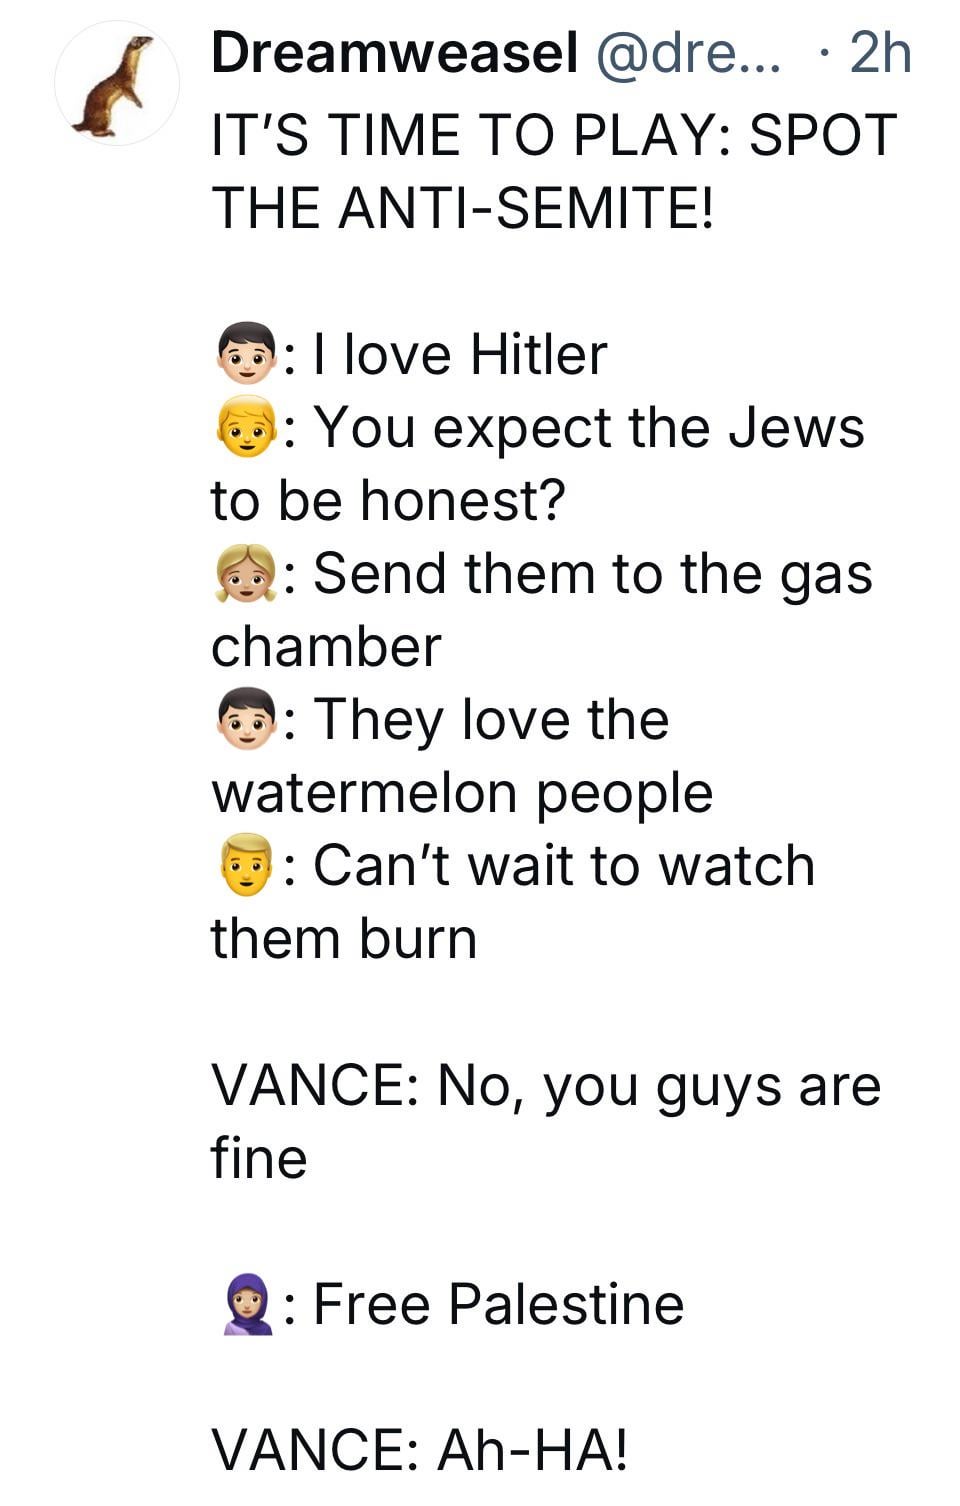
Task: Open the weasel profile avatar
Action: tap(116, 85)
